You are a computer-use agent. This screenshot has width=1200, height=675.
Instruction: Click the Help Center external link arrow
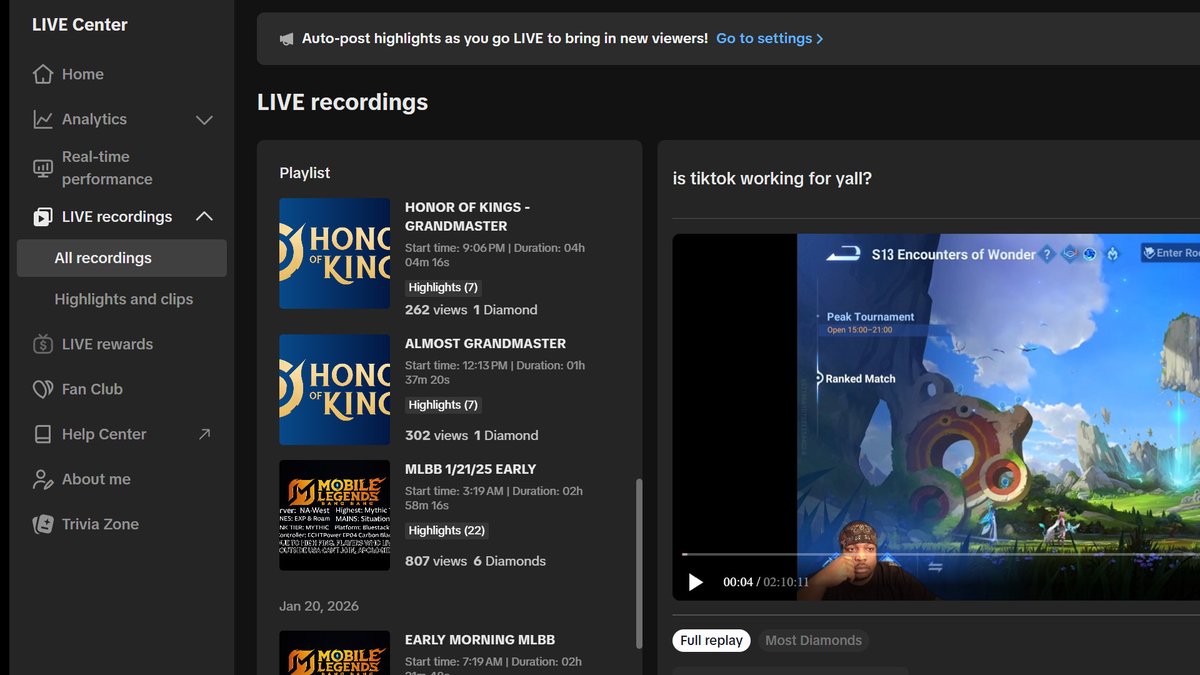pyautogui.click(x=204, y=434)
